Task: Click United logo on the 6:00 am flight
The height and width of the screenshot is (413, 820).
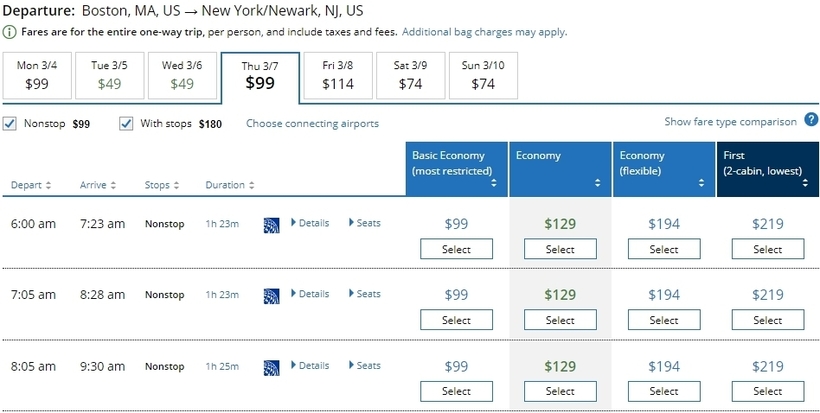Action: [x=271, y=225]
